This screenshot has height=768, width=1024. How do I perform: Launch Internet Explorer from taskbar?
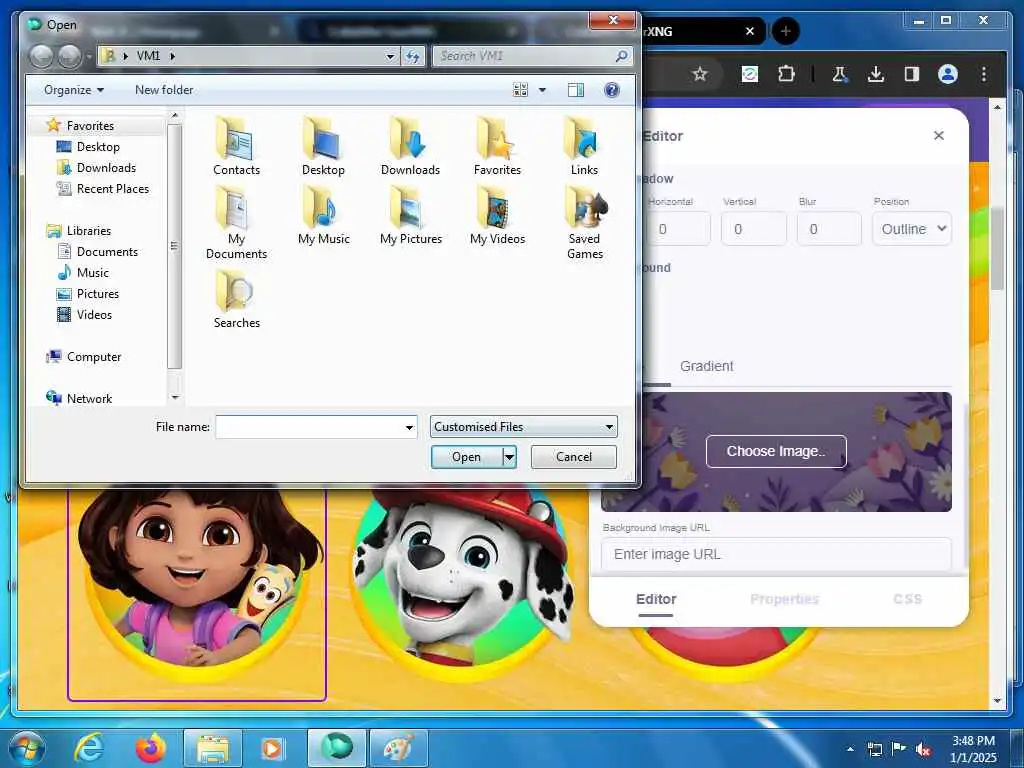(88, 747)
